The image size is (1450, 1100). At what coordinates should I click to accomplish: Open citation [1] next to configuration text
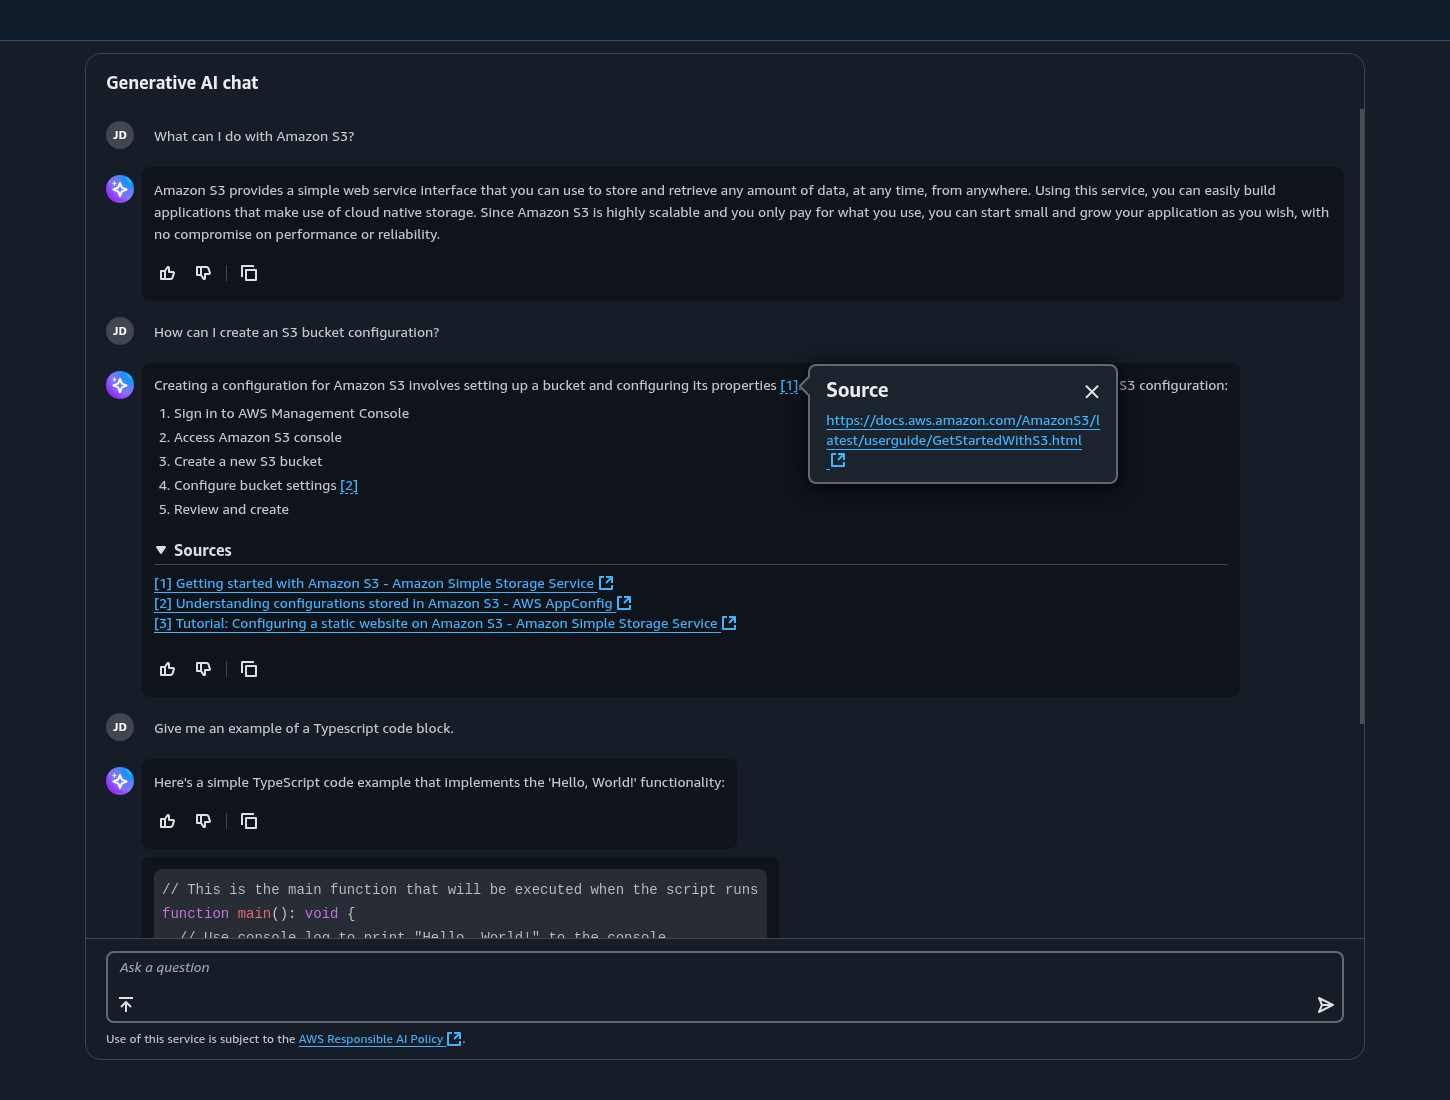[x=789, y=385]
